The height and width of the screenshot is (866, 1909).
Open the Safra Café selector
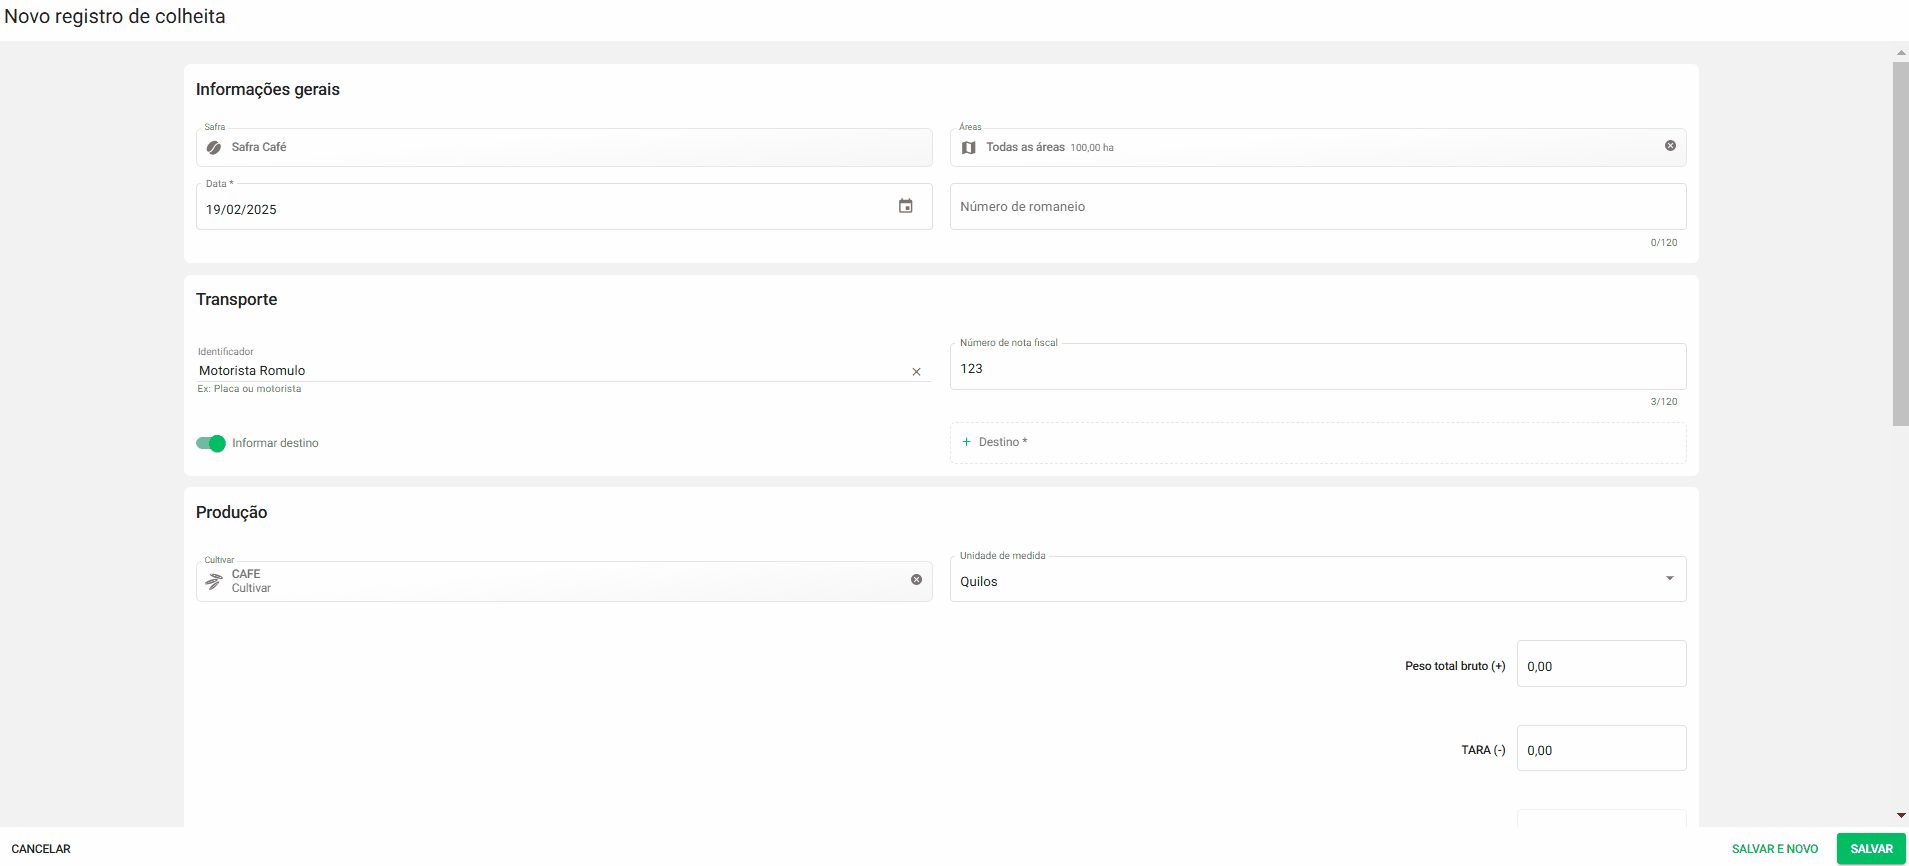pyautogui.click(x=563, y=147)
